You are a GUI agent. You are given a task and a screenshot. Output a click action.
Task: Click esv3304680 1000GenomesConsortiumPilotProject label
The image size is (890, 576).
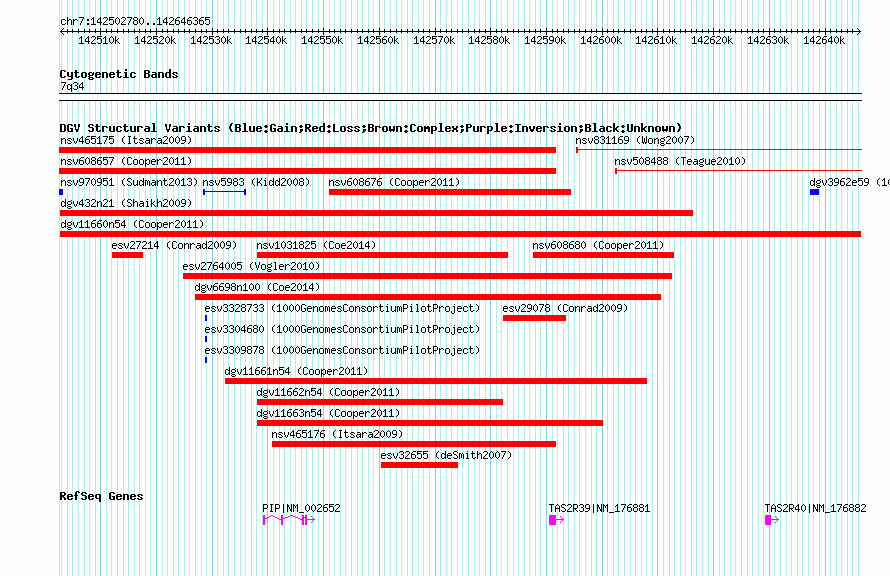coord(342,329)
